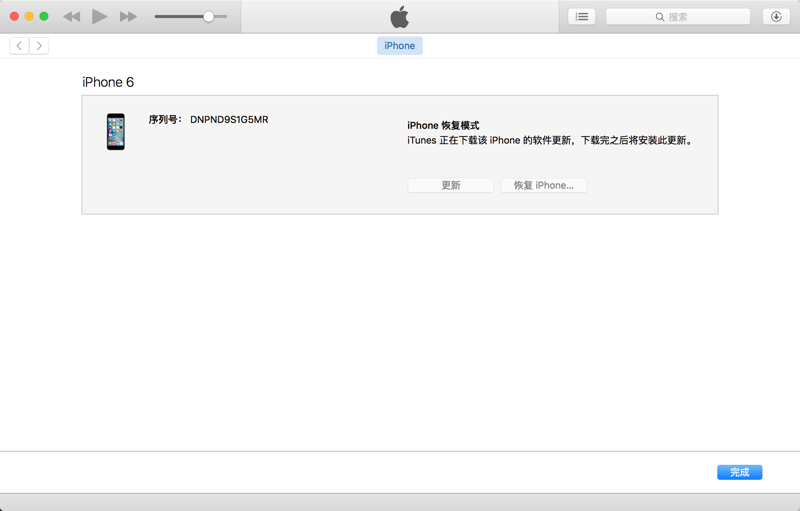
Task: Click the 更新 button
Action: point(451,185)
